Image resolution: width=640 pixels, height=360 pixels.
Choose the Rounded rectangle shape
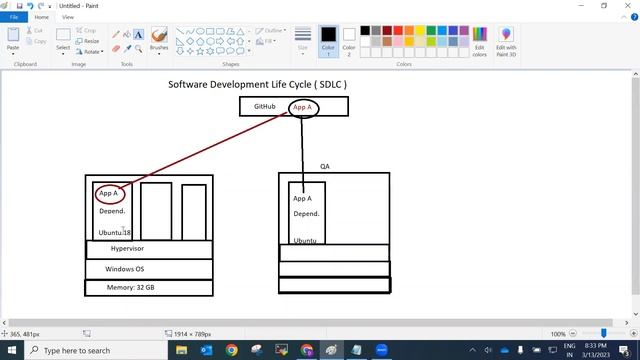(220, 31)
